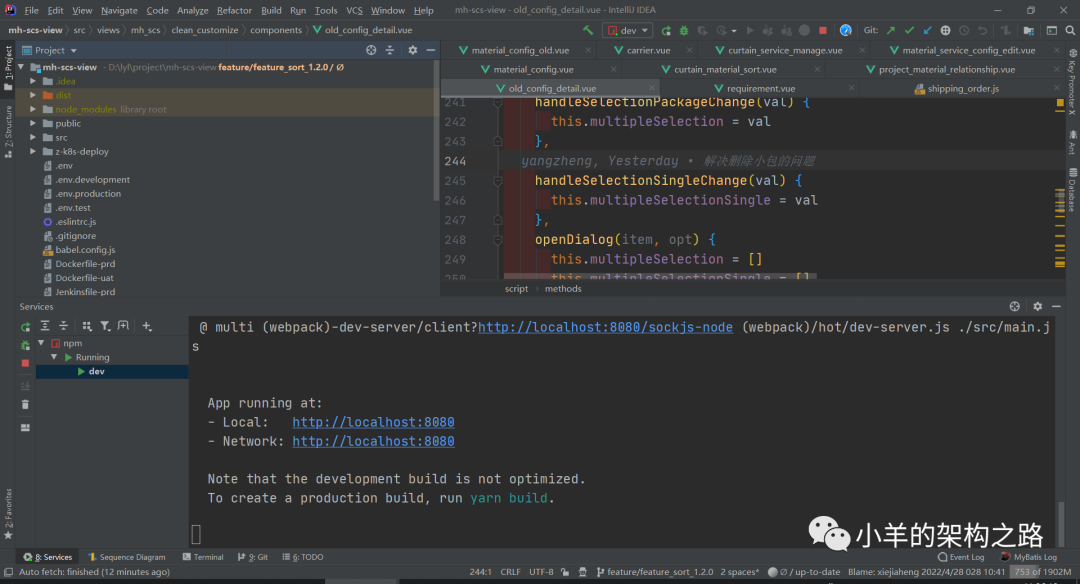Open Project panel gear settings

click(413, 50)
